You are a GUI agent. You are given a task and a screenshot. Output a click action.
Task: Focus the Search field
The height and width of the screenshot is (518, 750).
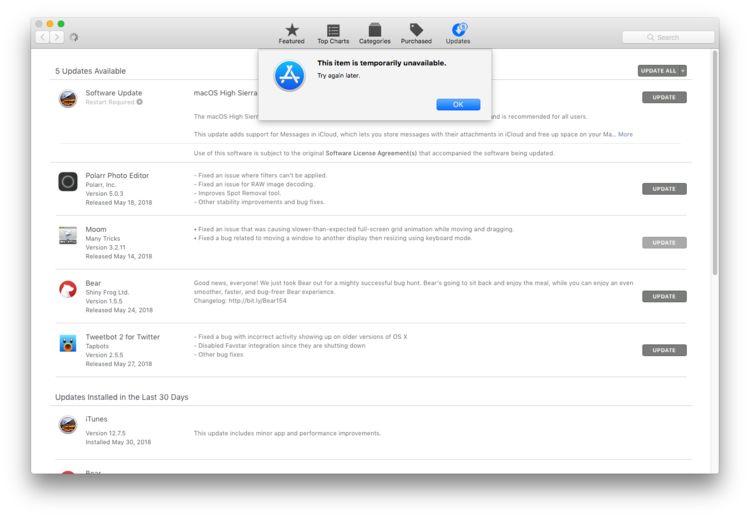pyautogui.click(x=668, y=37)
